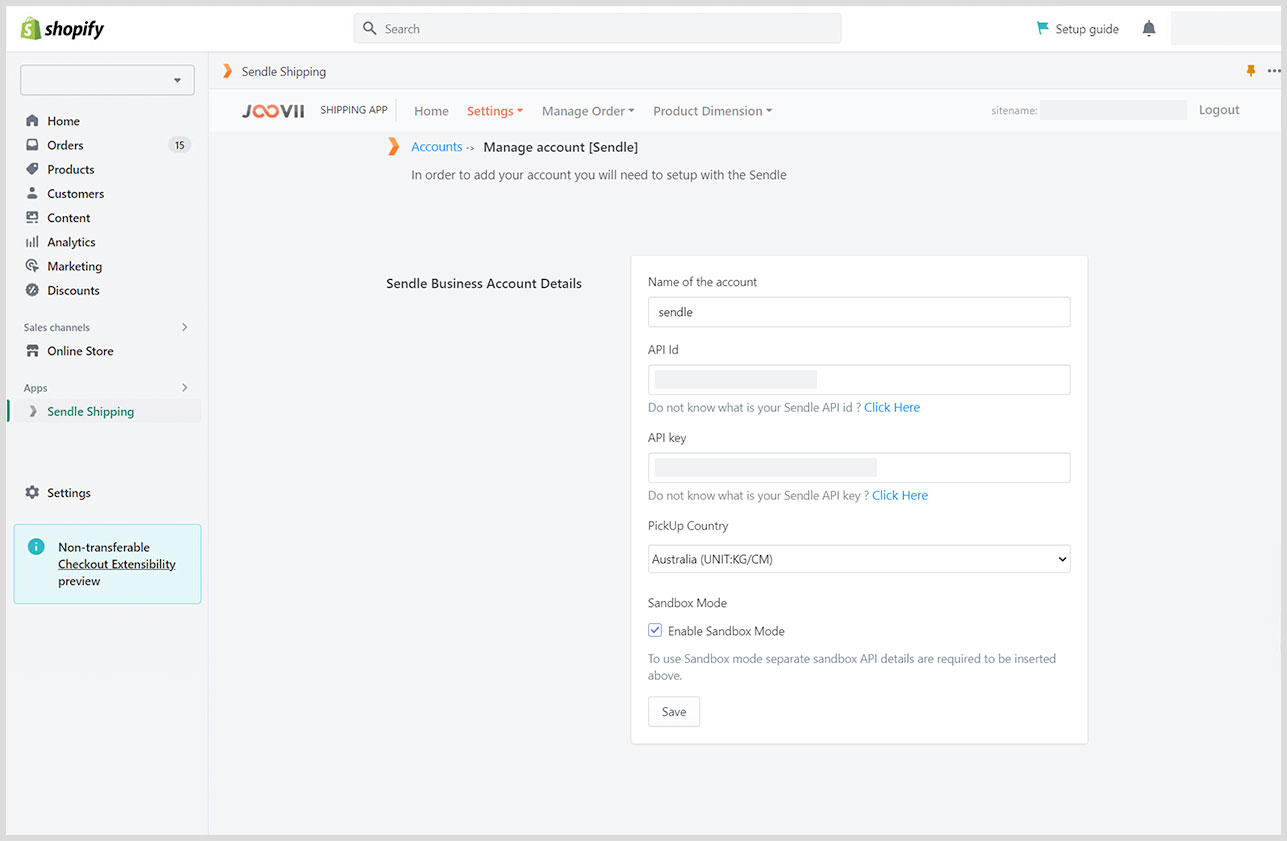1287x841 pixels.
Task: Click the Joovii logo
Action: (x=273, y=111)
